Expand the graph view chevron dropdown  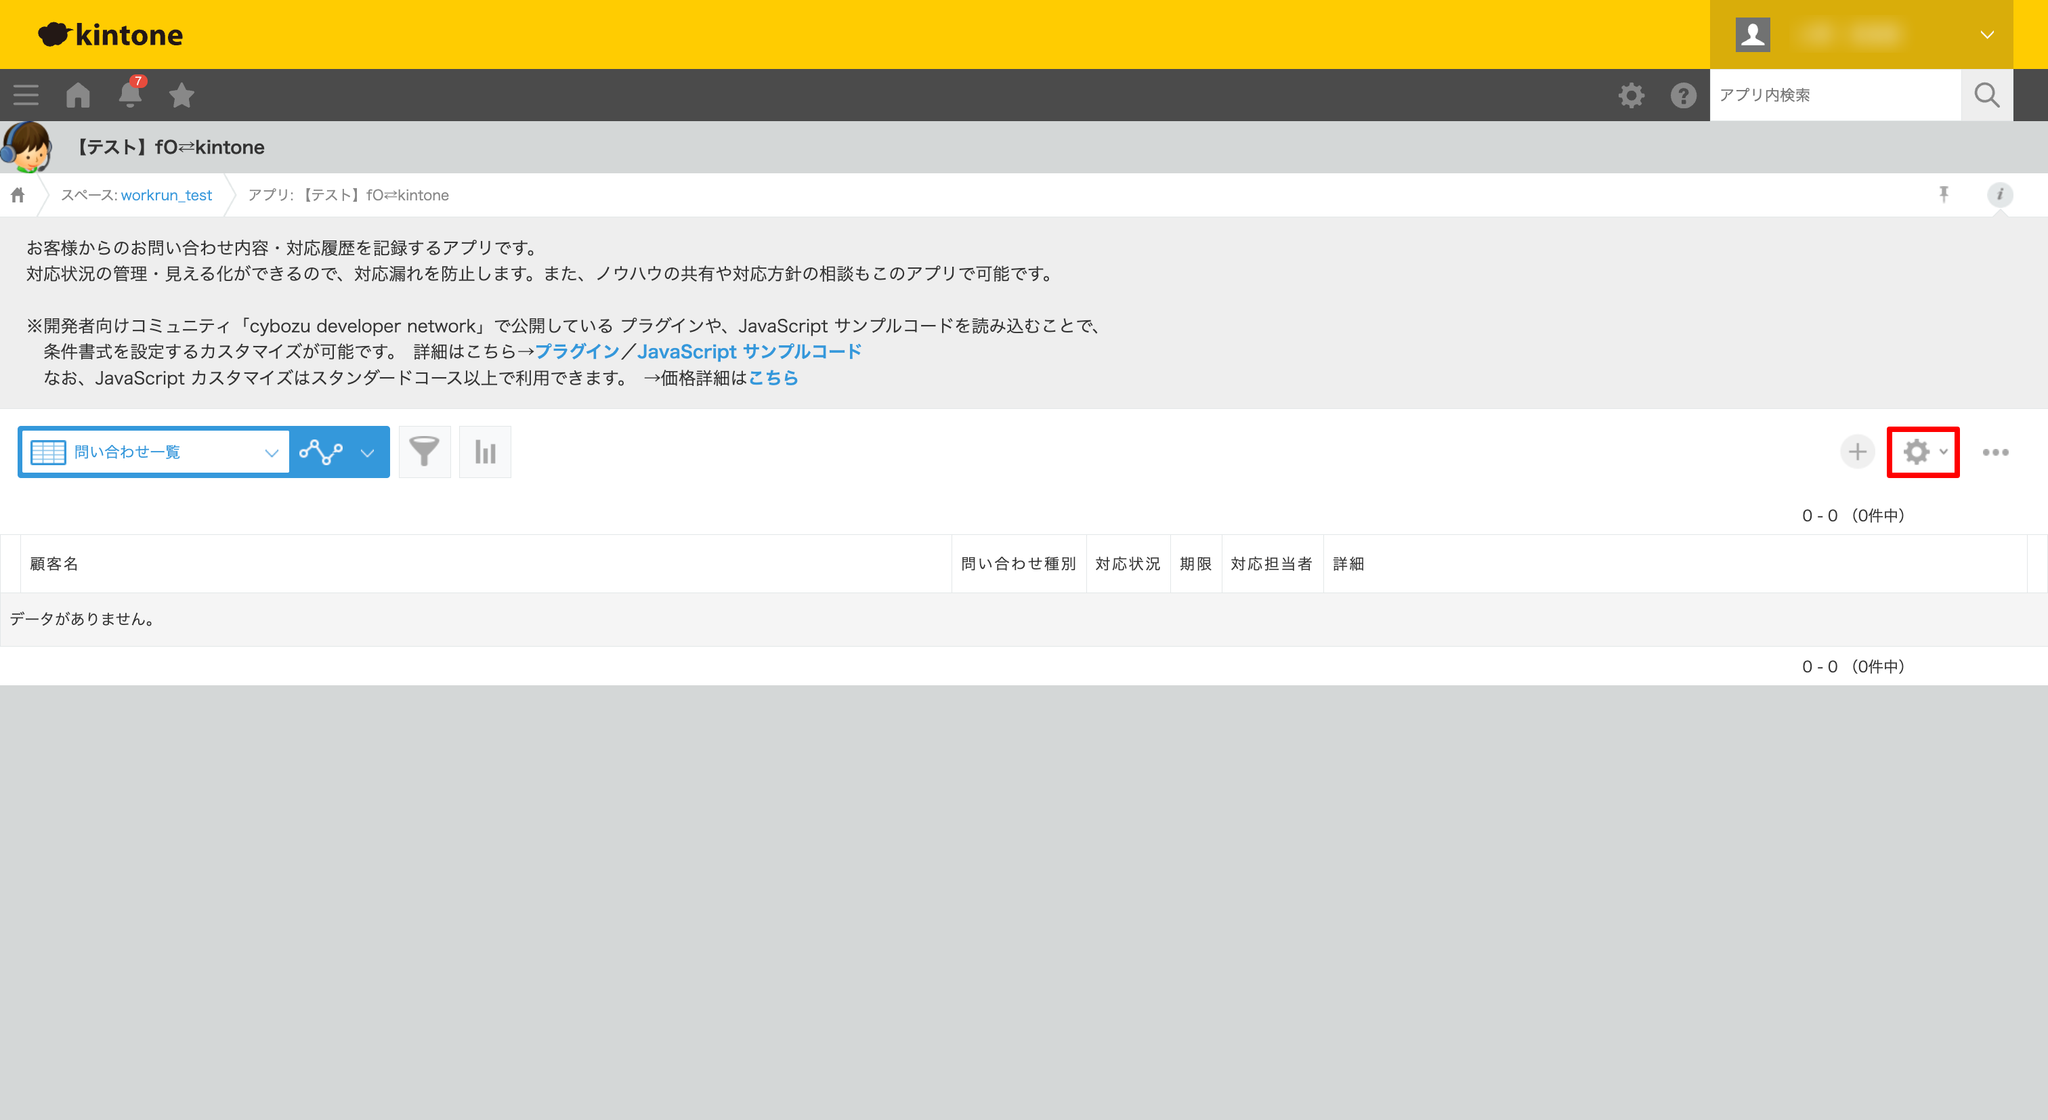(x=368, y=453)
